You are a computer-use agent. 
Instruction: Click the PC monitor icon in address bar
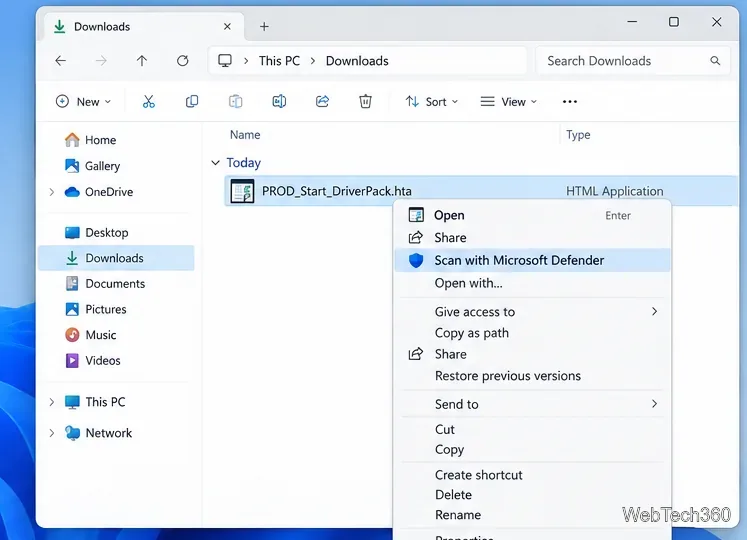(225, 61)
